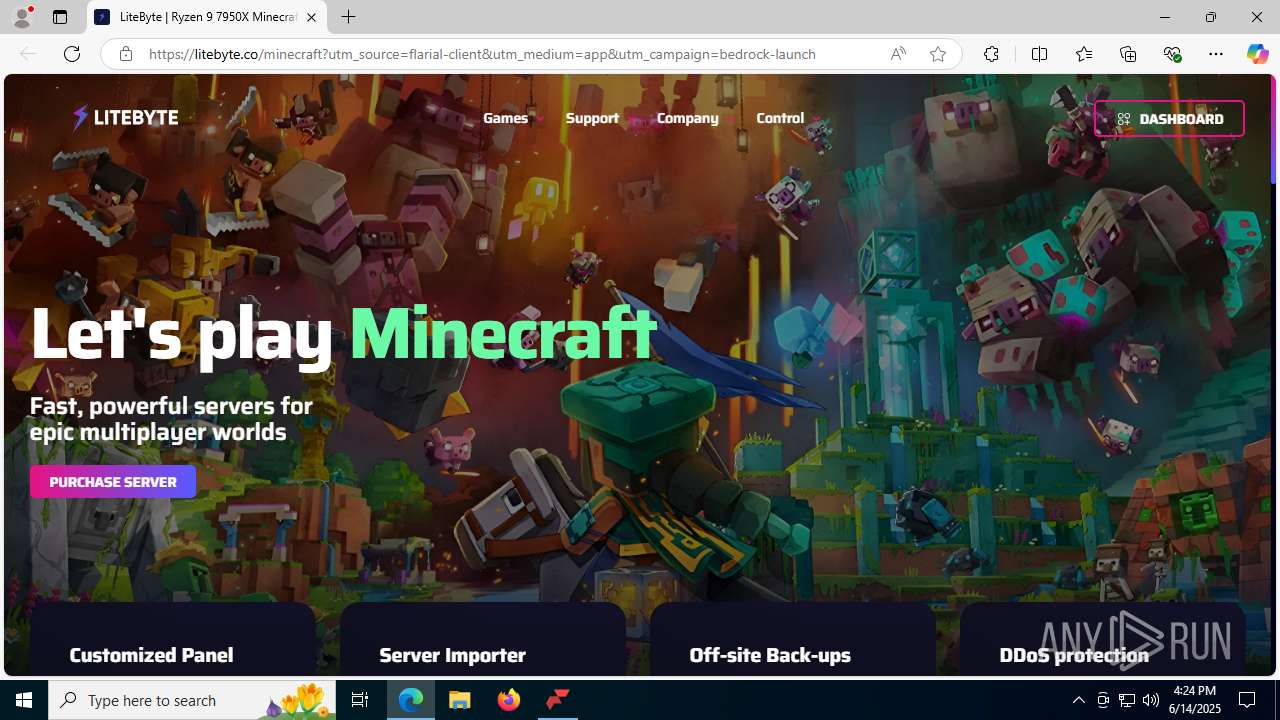Screen dimensions: 1280x720
Task: Open File Explorer from taskbar
Action: tap(460, 700)
